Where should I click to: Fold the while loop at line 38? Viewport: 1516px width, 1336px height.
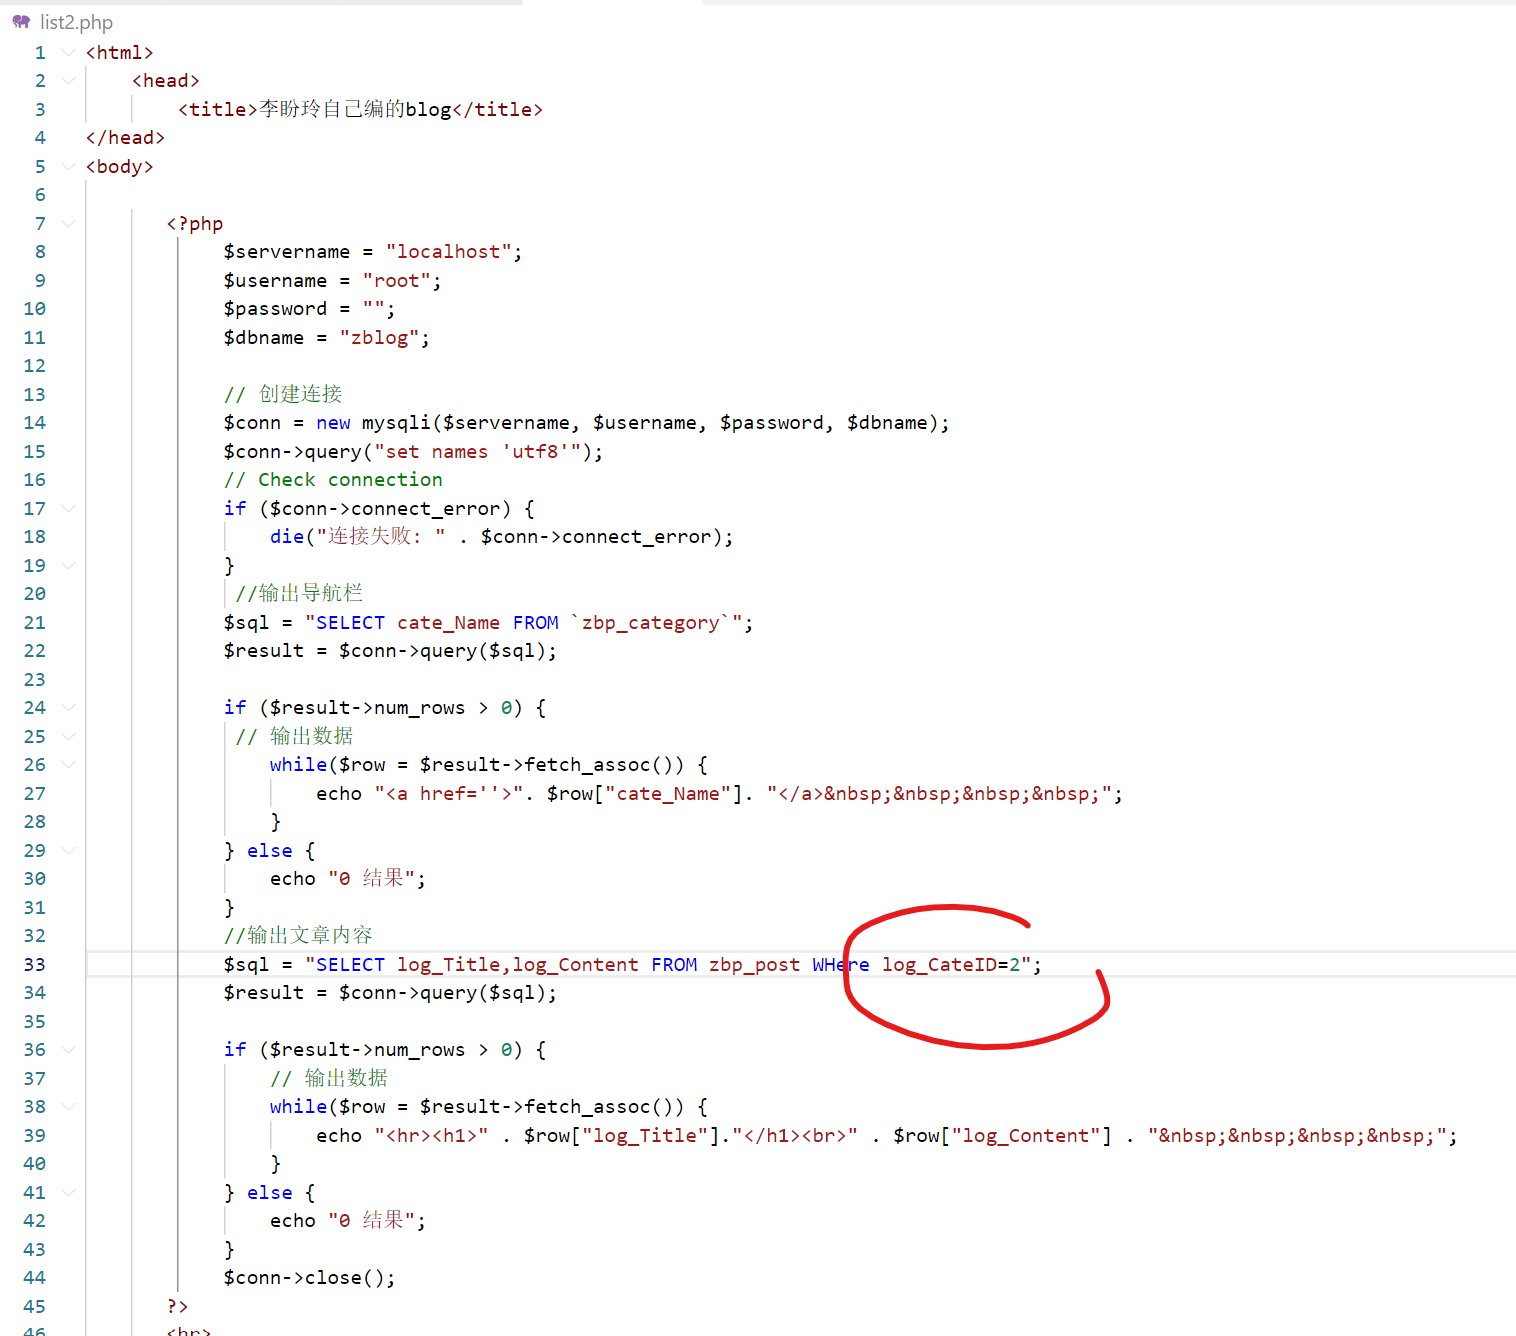pos(68,1106)
